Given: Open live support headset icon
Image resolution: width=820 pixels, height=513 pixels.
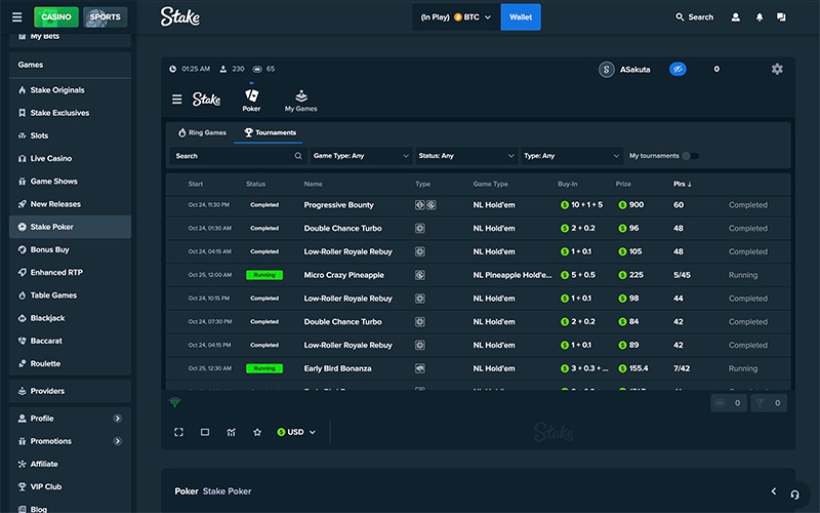Looking at the screenshot, I should 795,494.
